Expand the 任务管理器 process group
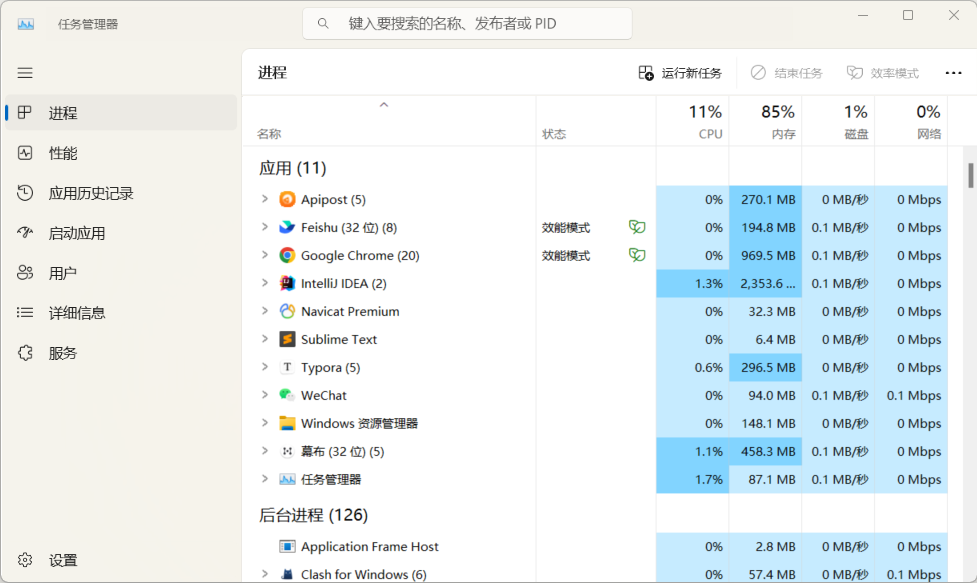The image size is (977, 583). point(265,480)
